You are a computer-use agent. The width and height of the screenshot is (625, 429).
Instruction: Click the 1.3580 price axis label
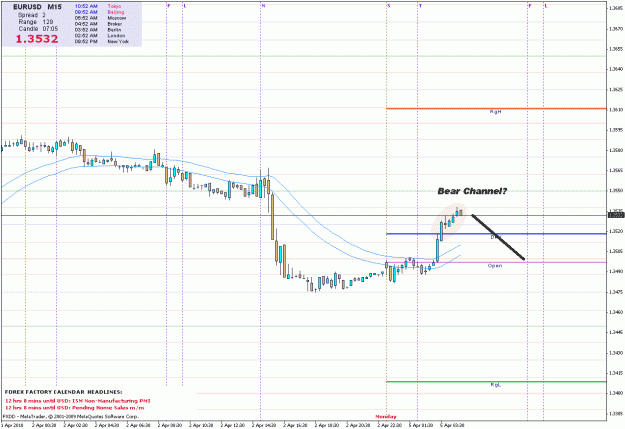[616, 150]
